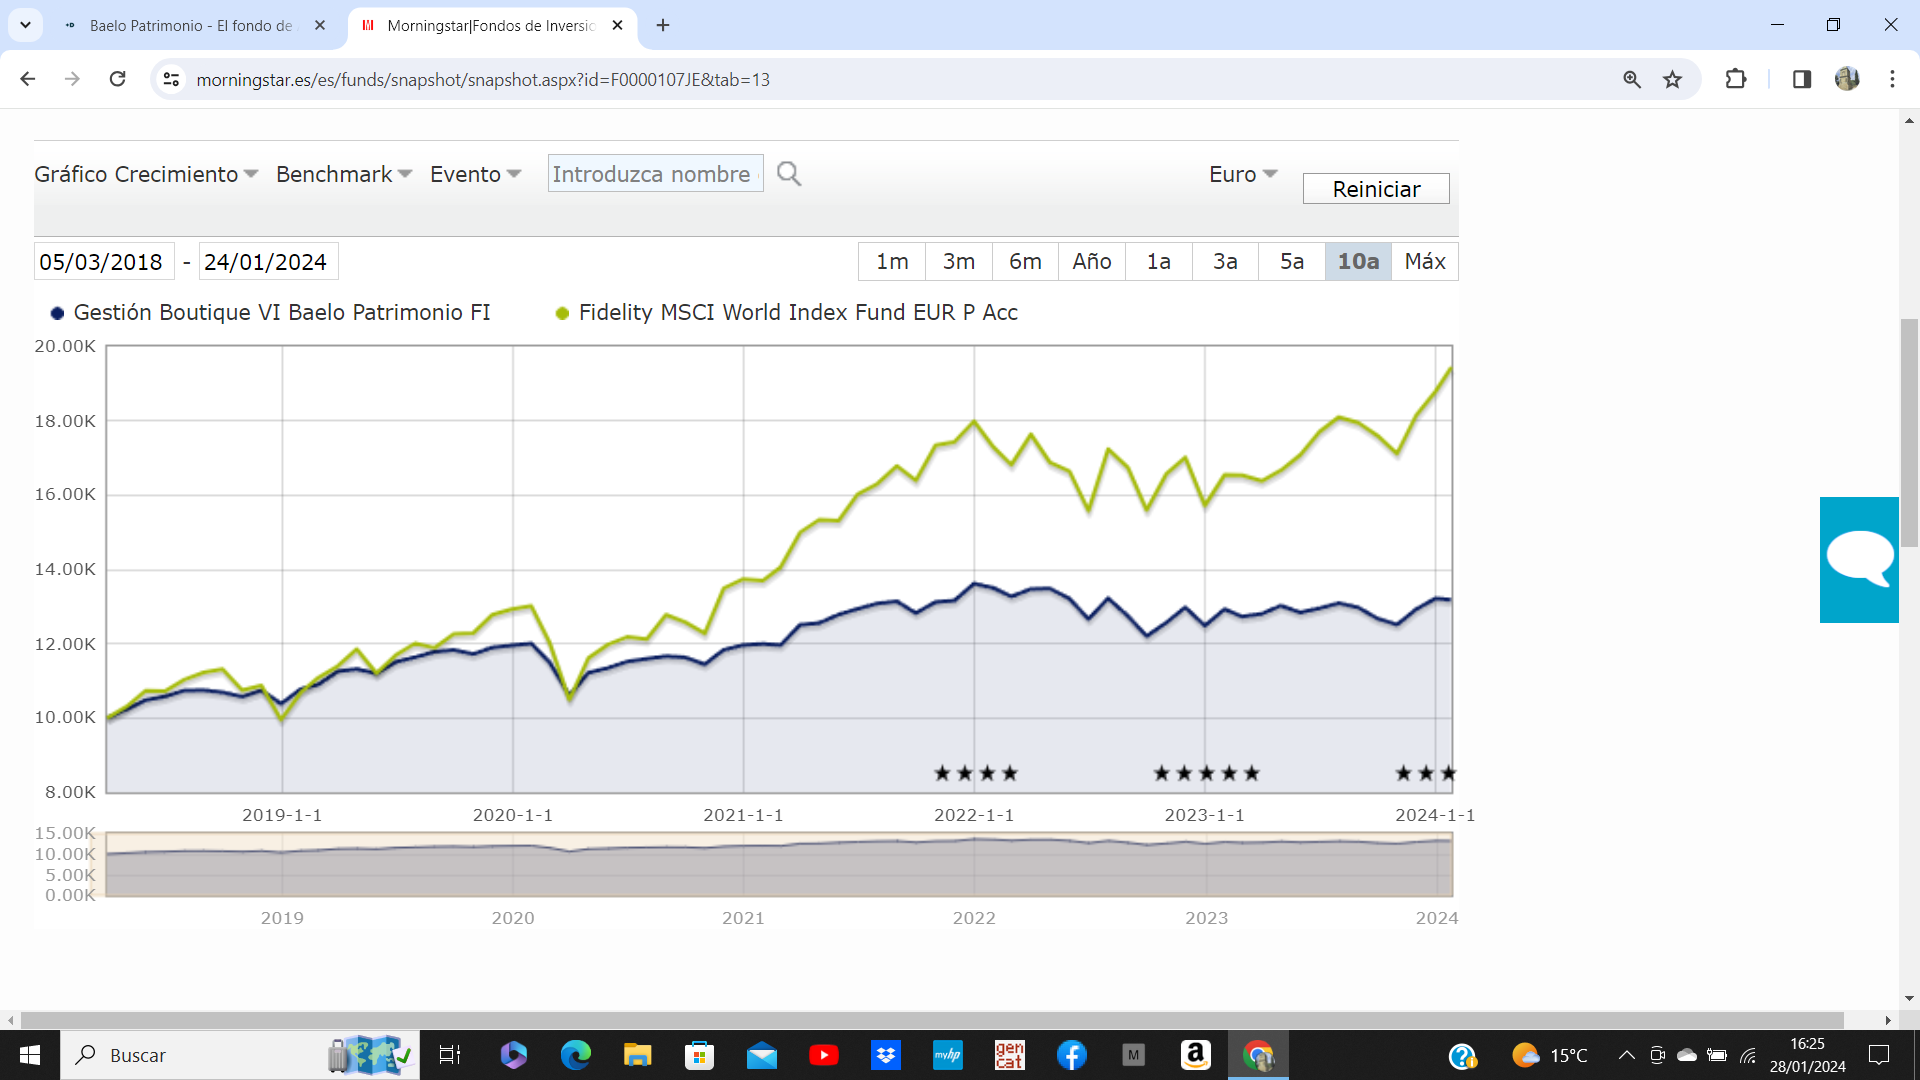Close the Morningstar tab

(x=617, y=25)
